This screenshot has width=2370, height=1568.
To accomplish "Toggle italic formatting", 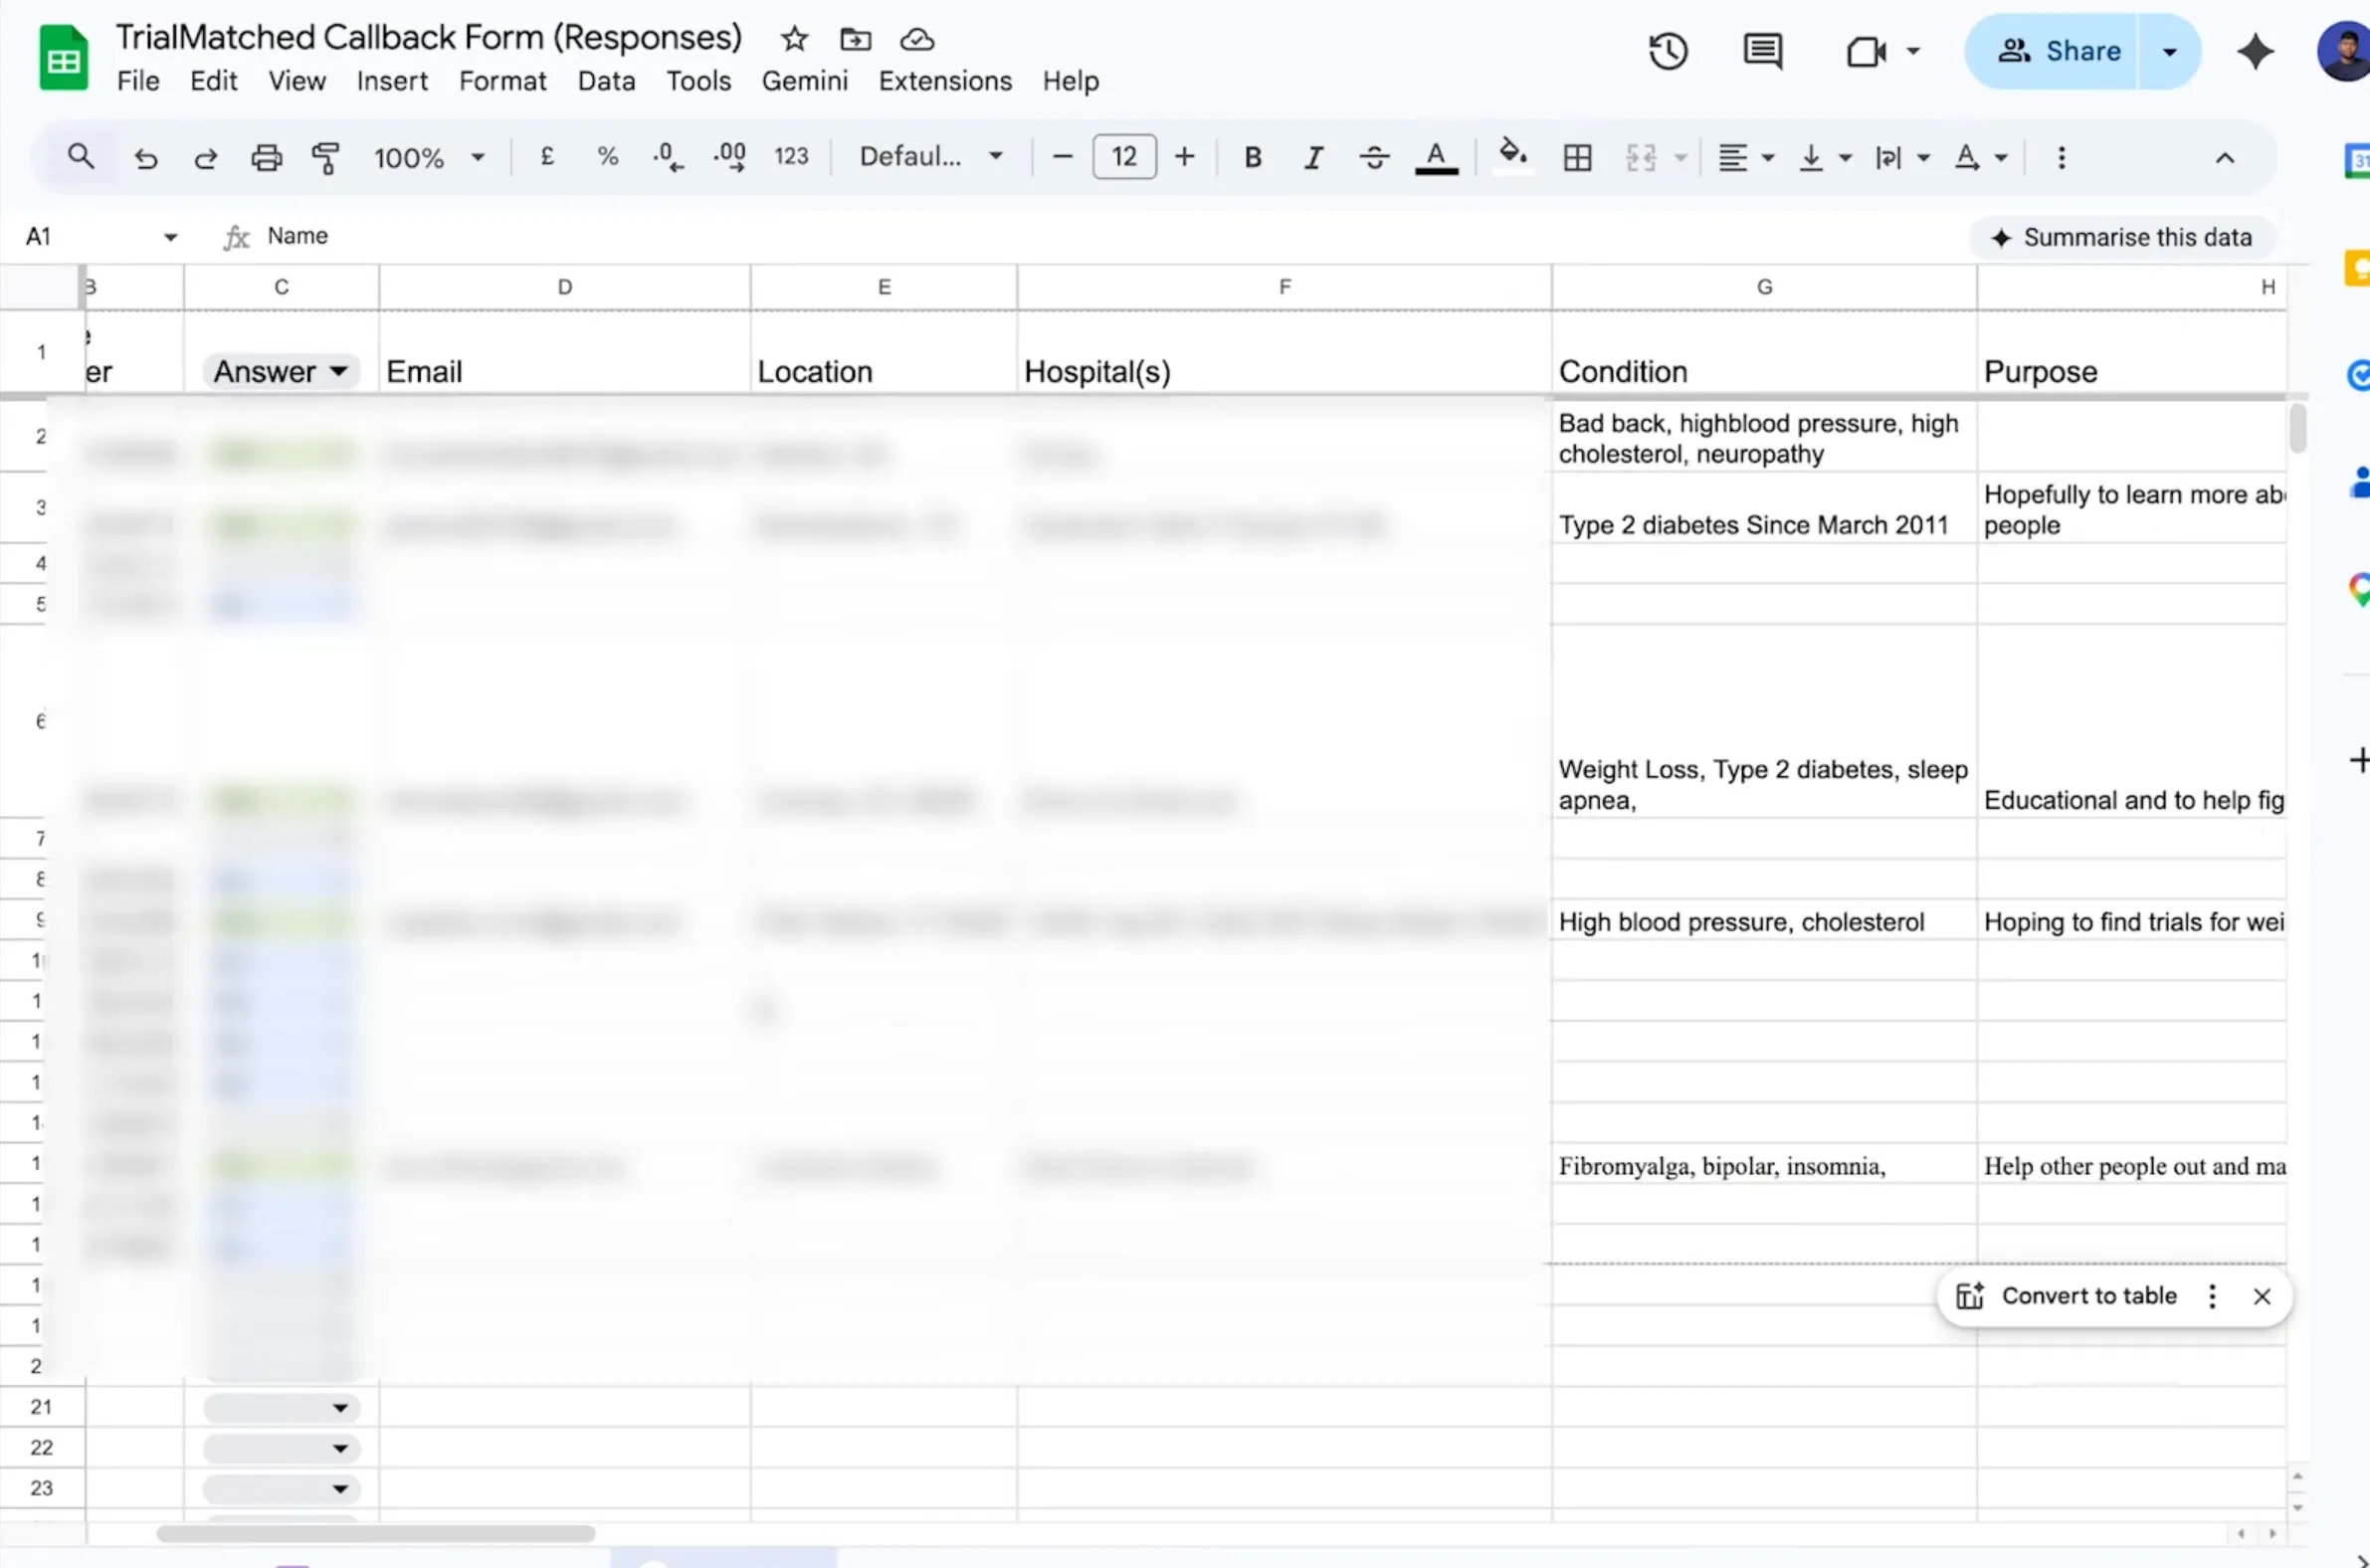I will click(x=1312, y=157).
